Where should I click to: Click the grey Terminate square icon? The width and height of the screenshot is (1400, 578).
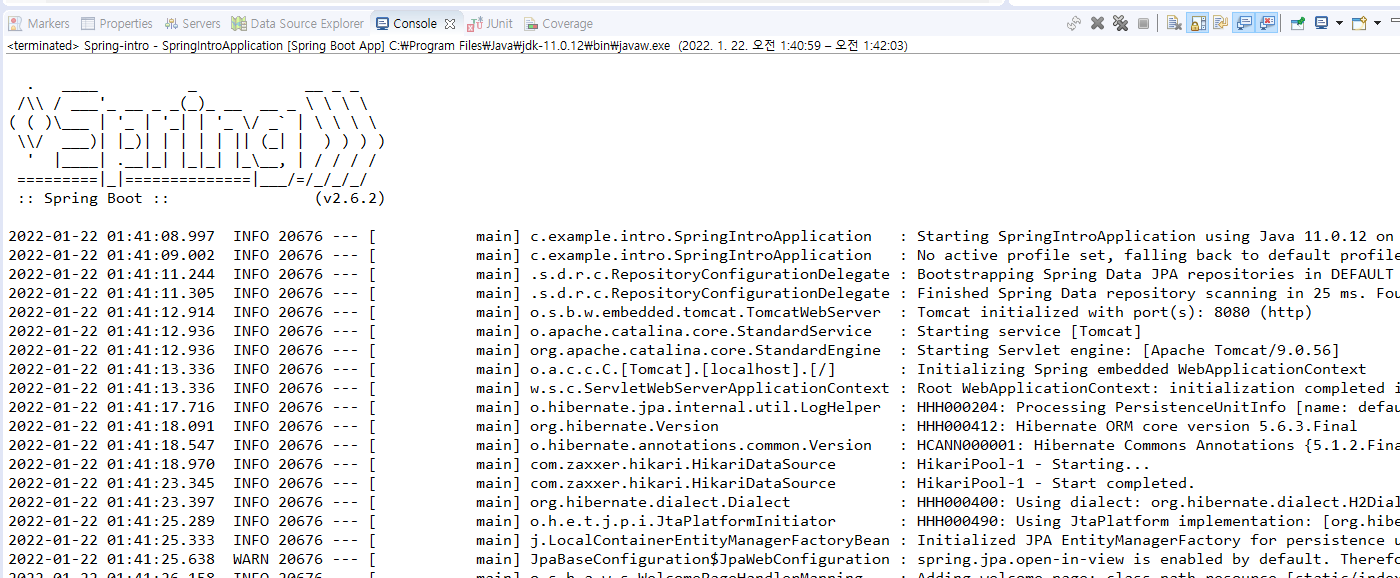(x=1143, y=23)
